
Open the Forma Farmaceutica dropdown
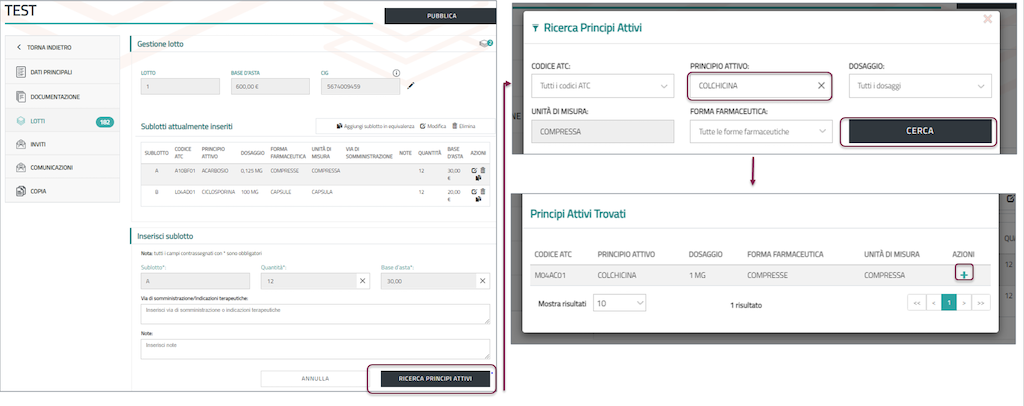pyautogui.click(x=760, y=132)
